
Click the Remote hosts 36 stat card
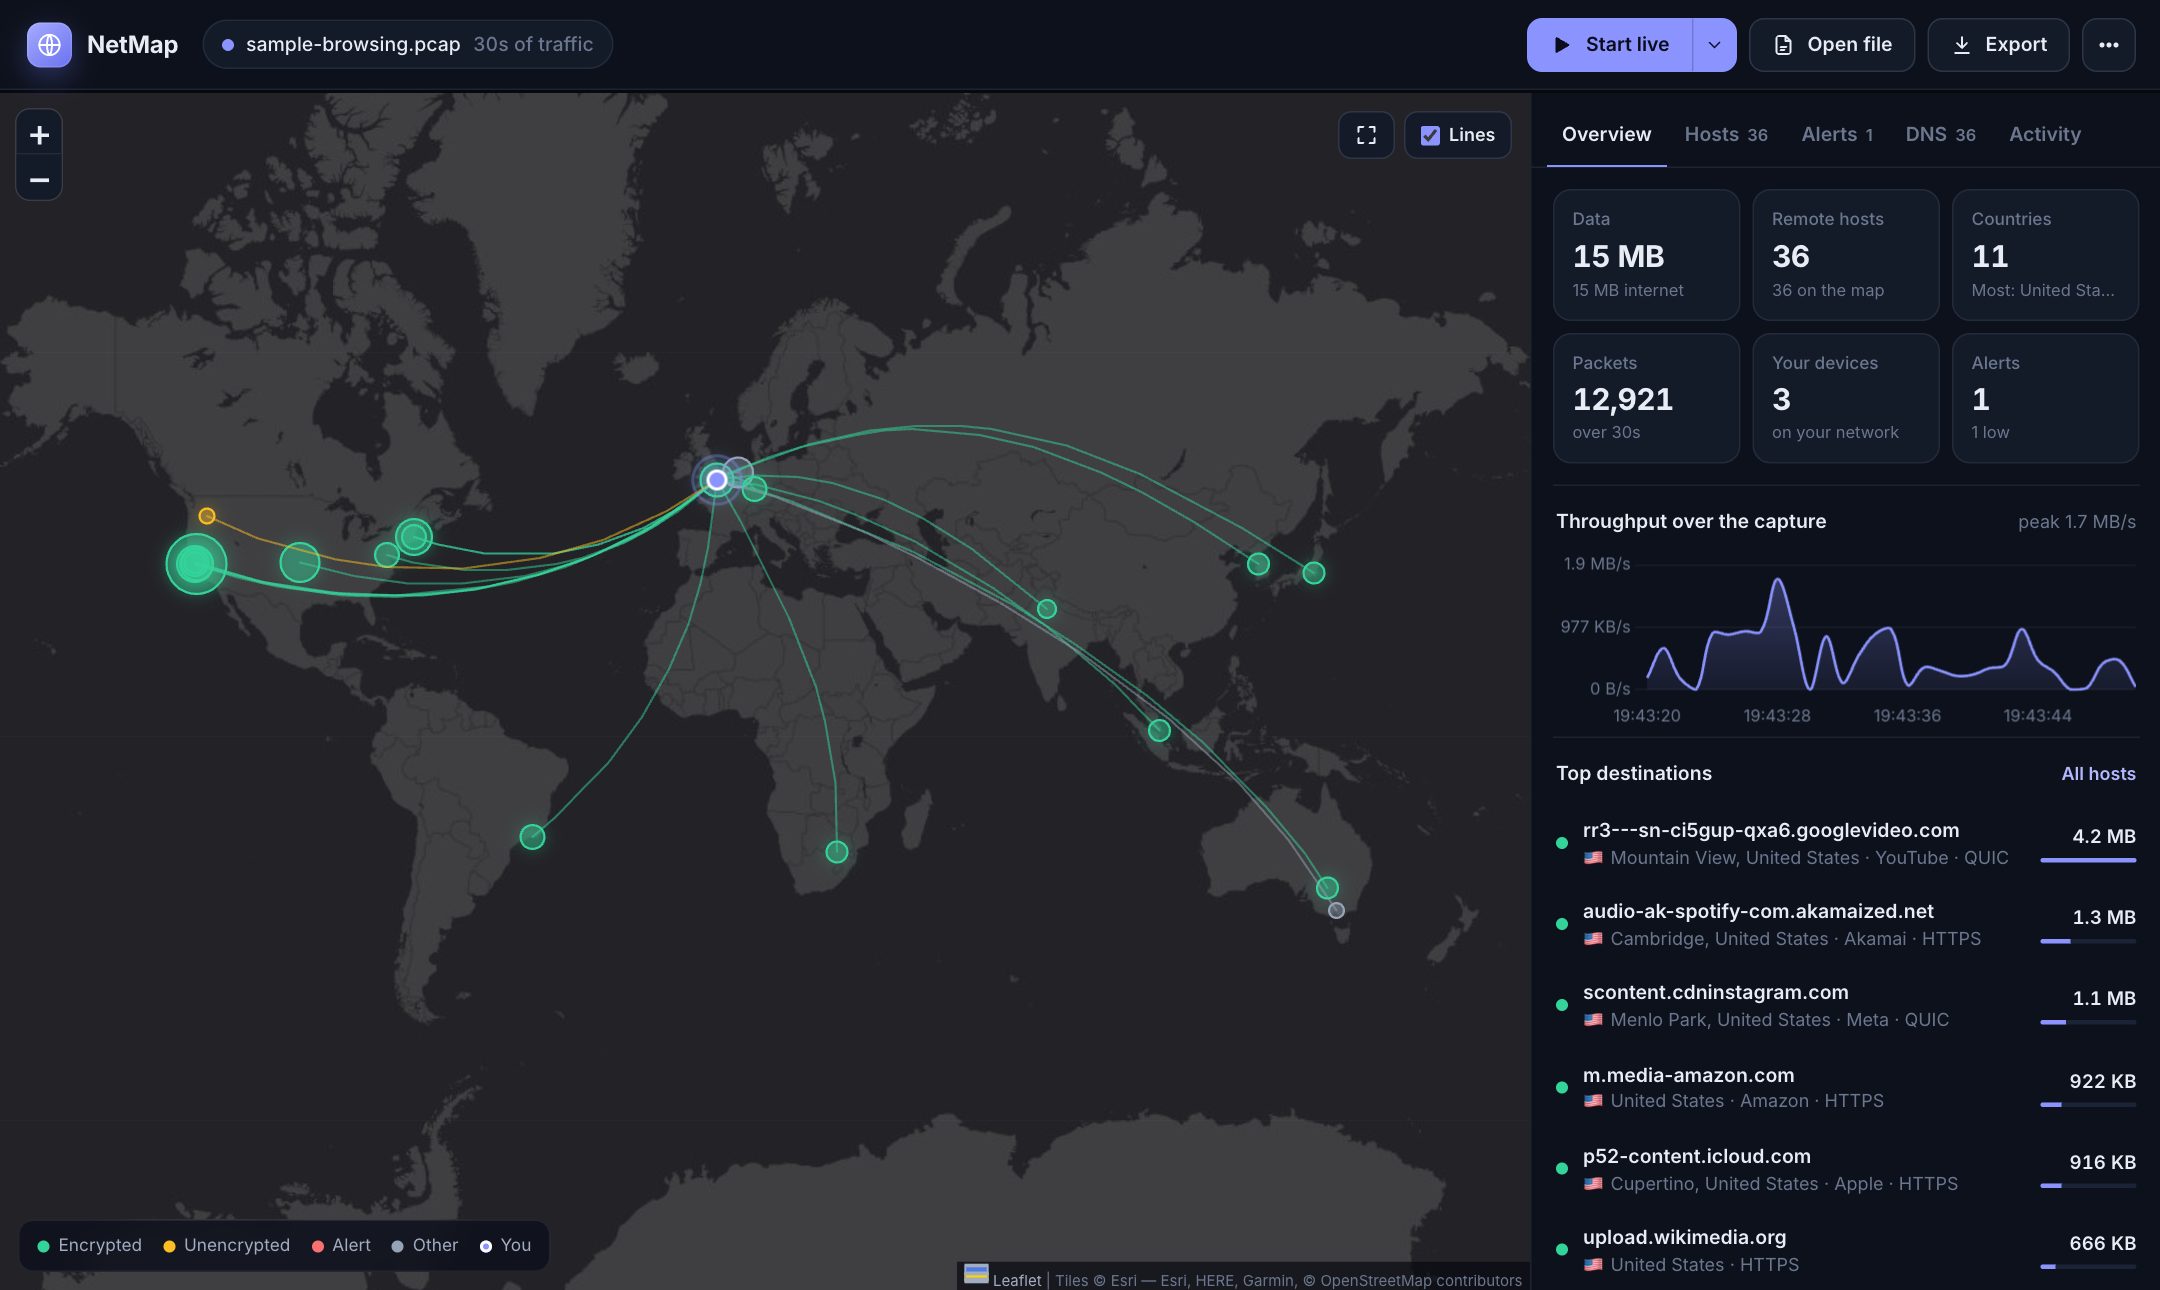(1846, 255)
